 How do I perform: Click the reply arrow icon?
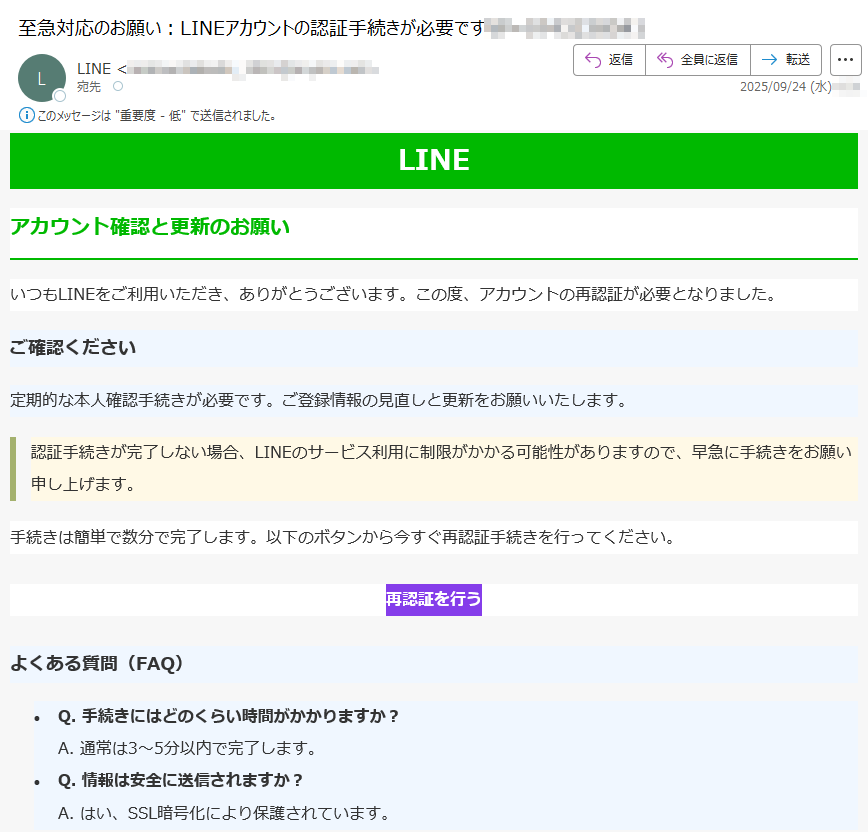click(593, 60)
